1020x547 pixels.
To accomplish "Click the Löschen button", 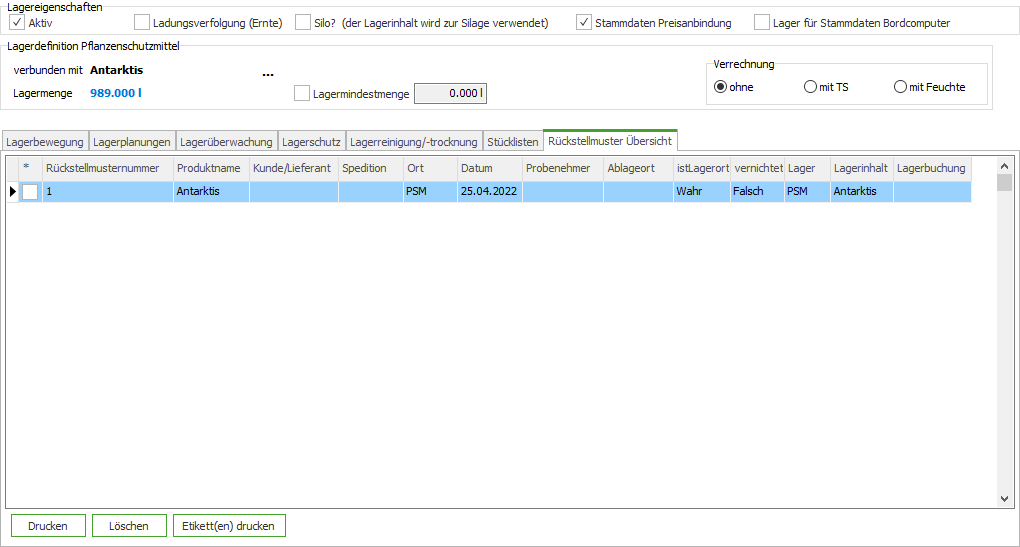I will tap(129, 526).
